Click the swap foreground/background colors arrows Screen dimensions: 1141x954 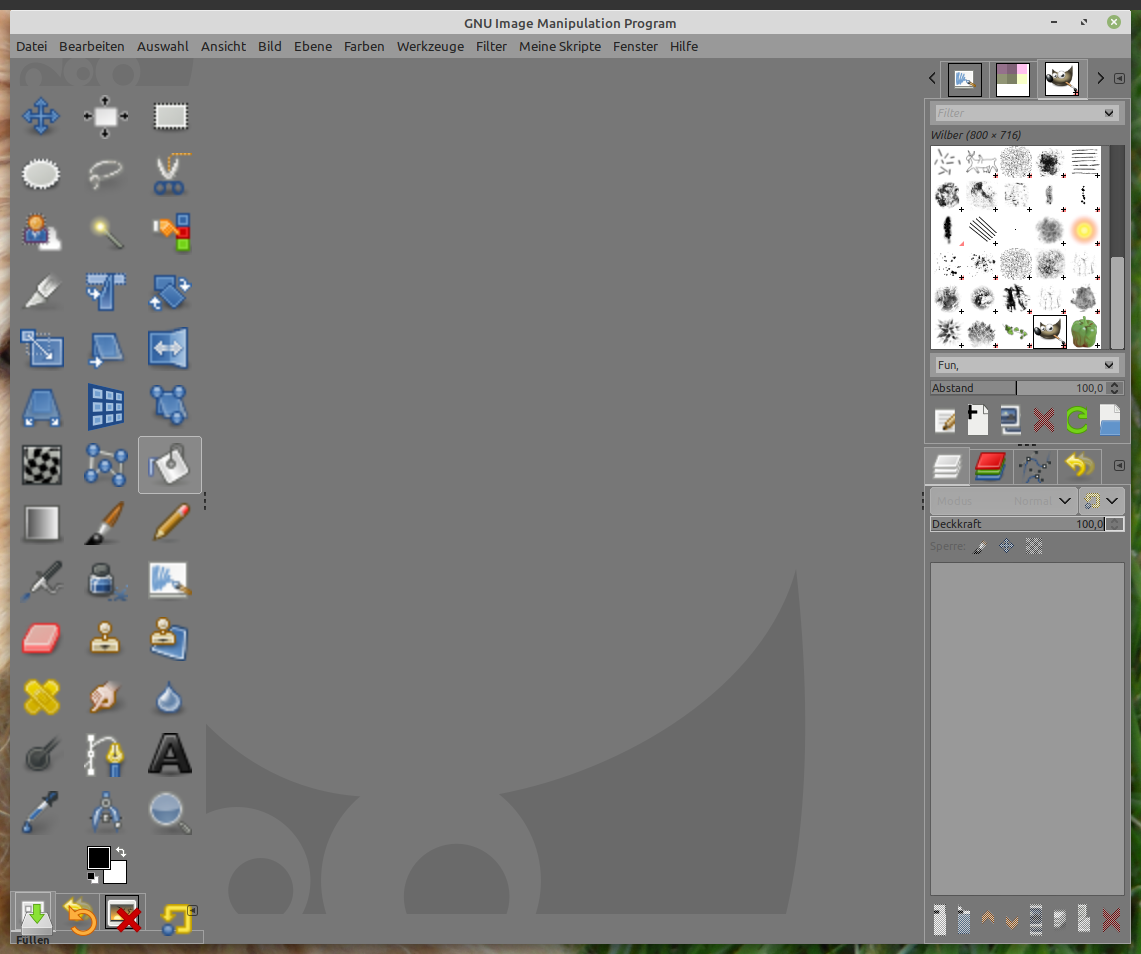121,852
